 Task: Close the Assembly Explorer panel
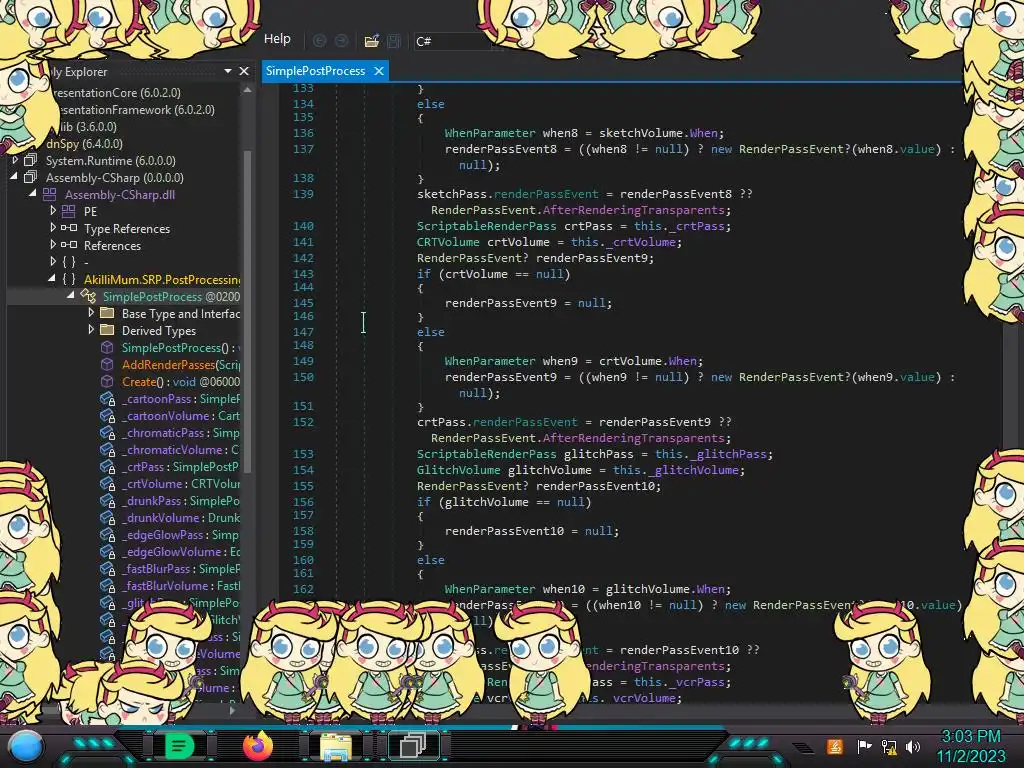pos(244,71)
